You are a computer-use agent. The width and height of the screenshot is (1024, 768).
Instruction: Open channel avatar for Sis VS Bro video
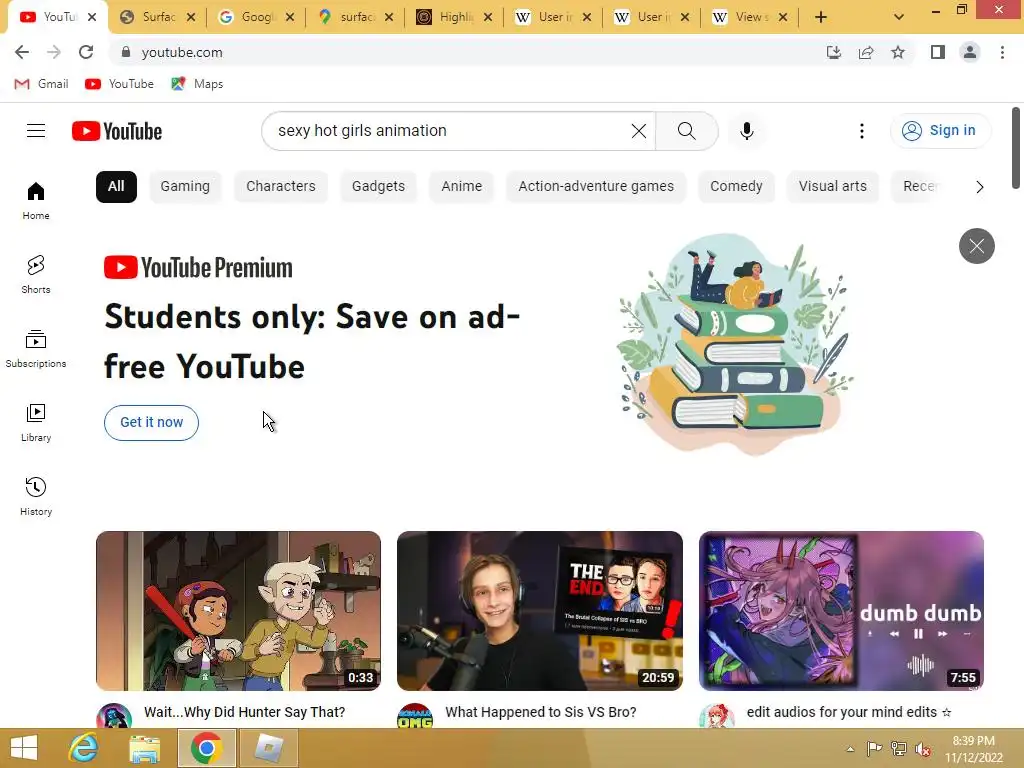coord(415,716)
